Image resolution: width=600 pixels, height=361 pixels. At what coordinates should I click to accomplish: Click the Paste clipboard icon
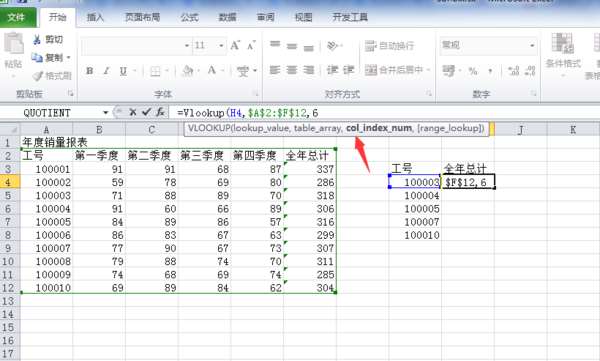[14, 43]
